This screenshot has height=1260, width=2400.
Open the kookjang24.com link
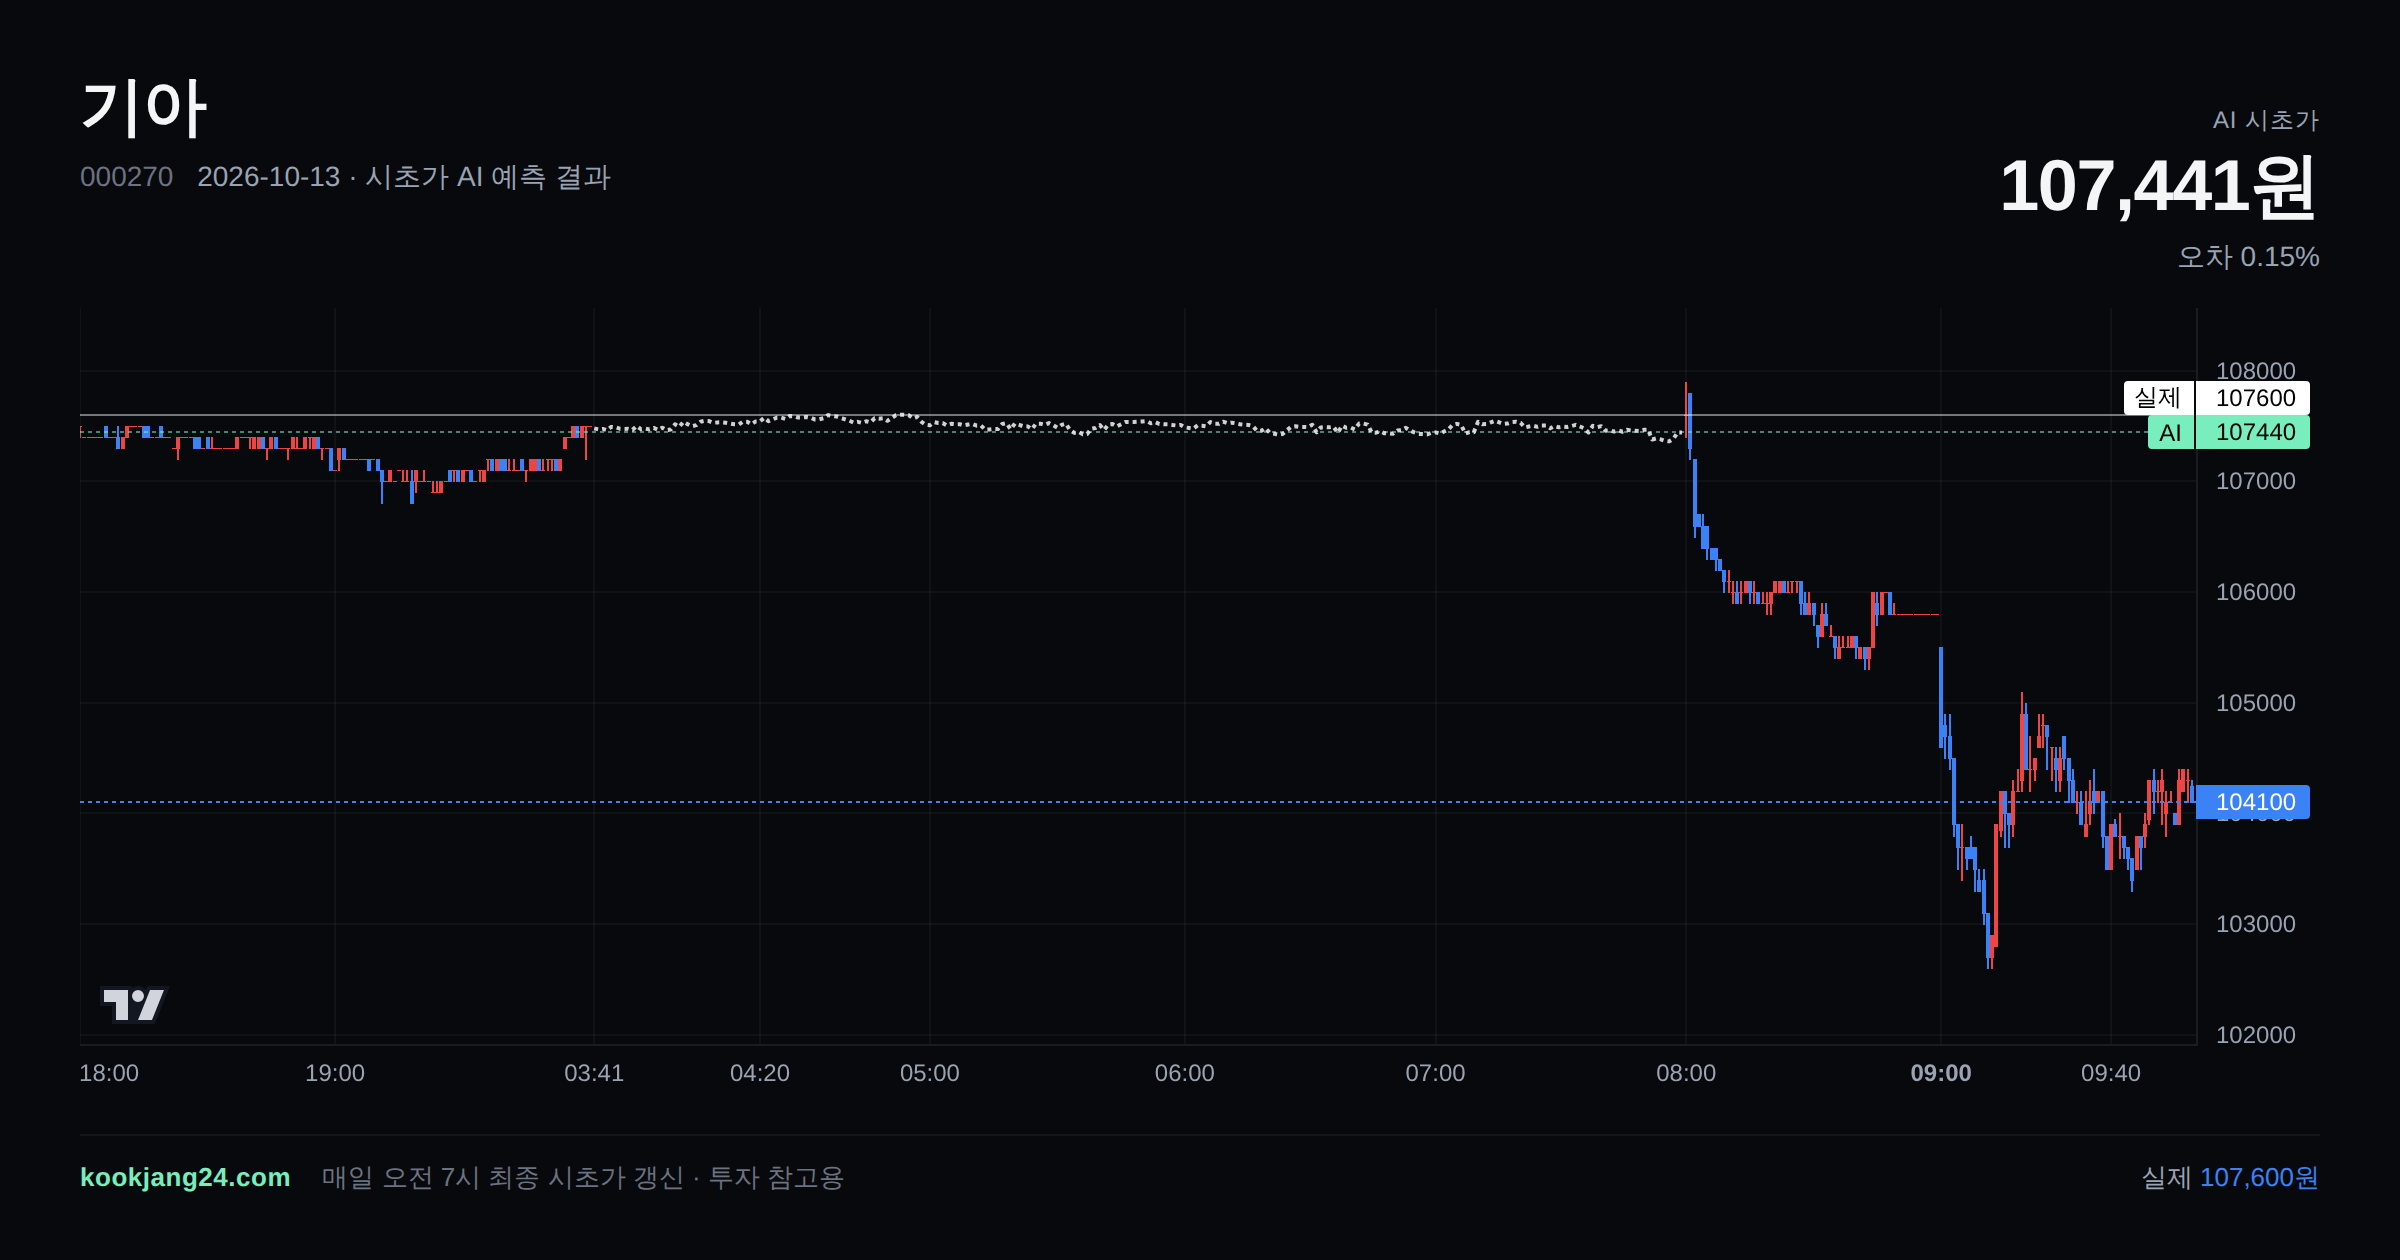click(185, 1177)
